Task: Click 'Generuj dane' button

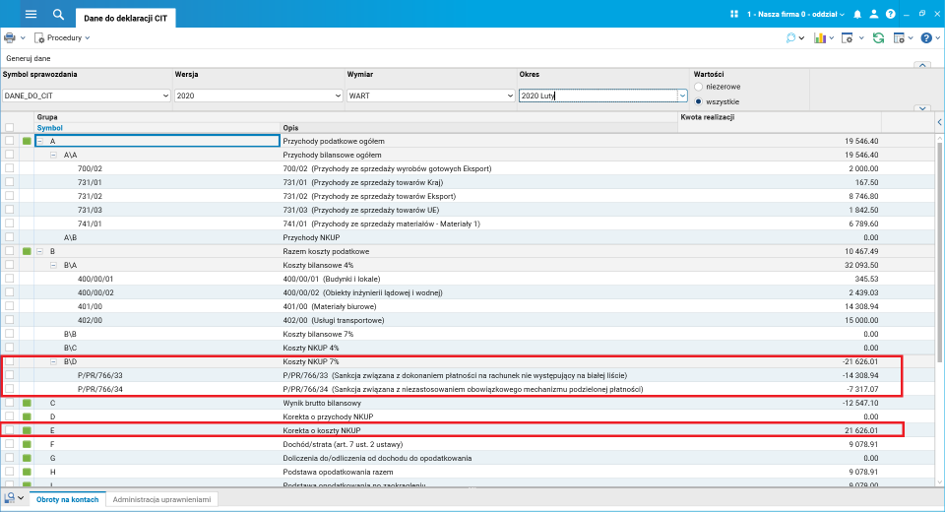Action: pos(28,58)
